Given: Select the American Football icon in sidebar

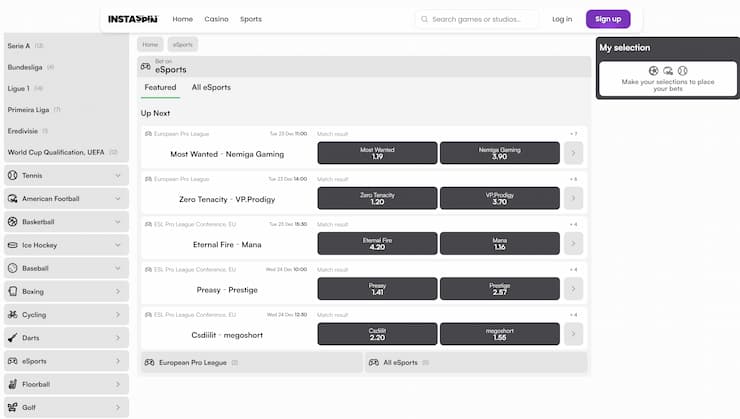Looking at the screenshot, I should pos(13,199).
